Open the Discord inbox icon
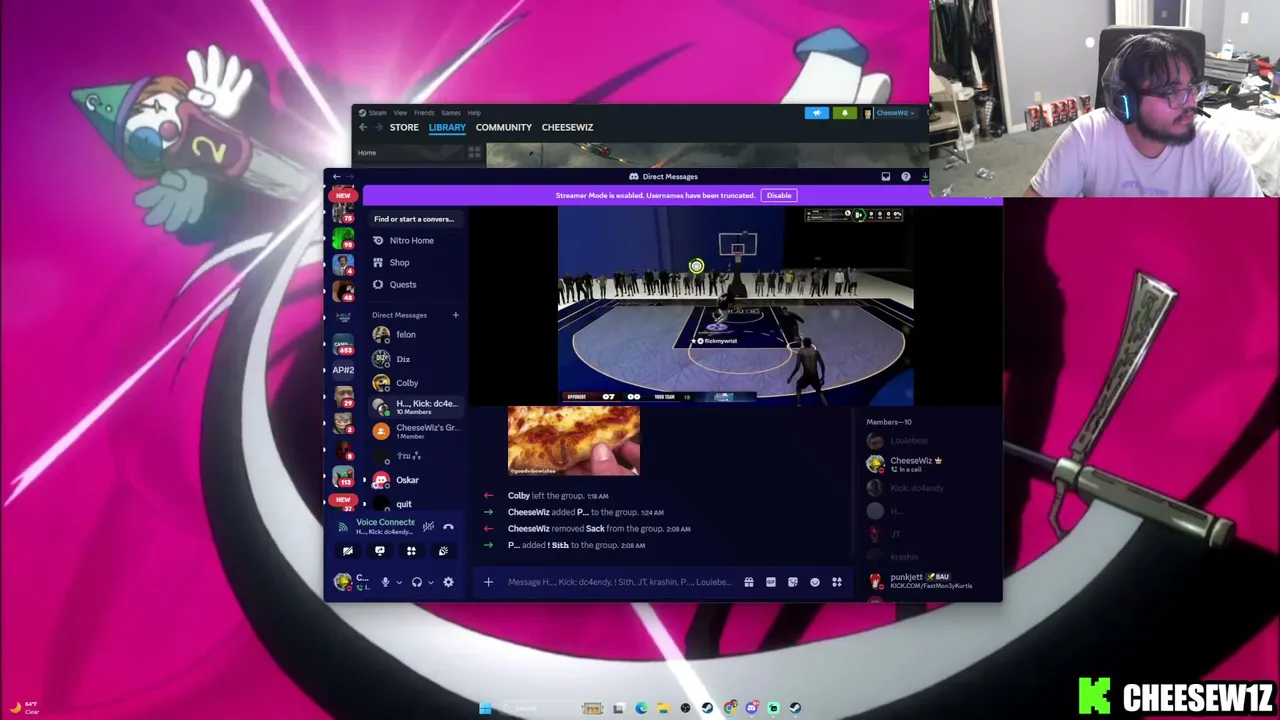This screenshot has height=720, width=1280. [885, 177]
